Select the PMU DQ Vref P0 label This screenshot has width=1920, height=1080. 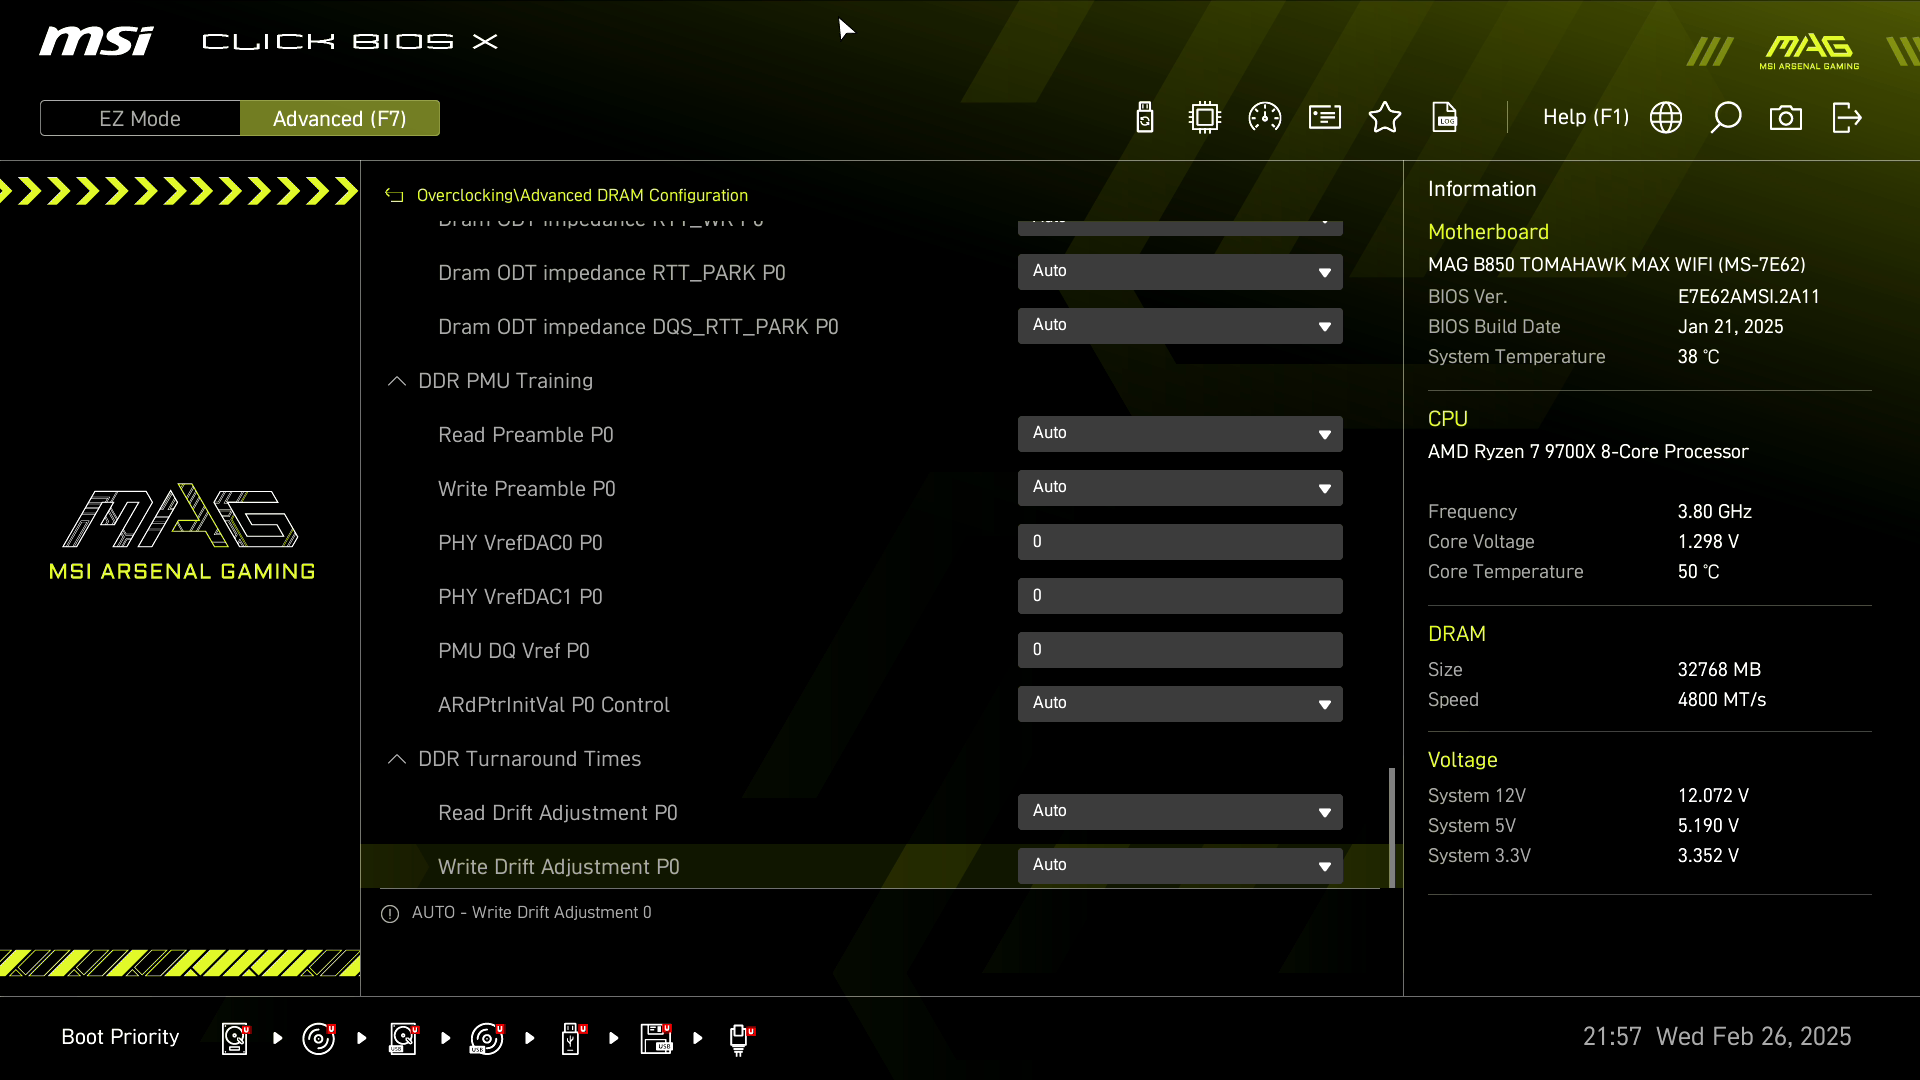pos(514,651)
